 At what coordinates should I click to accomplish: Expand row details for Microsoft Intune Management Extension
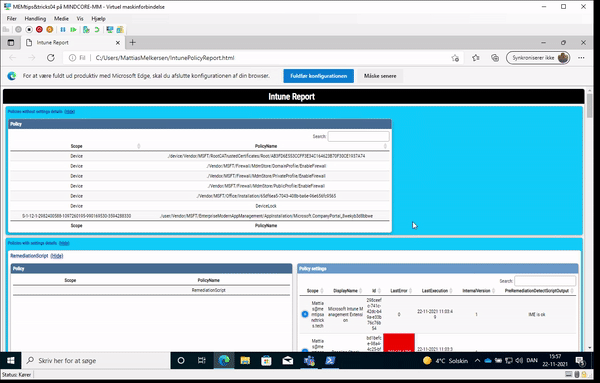[305, 314]
